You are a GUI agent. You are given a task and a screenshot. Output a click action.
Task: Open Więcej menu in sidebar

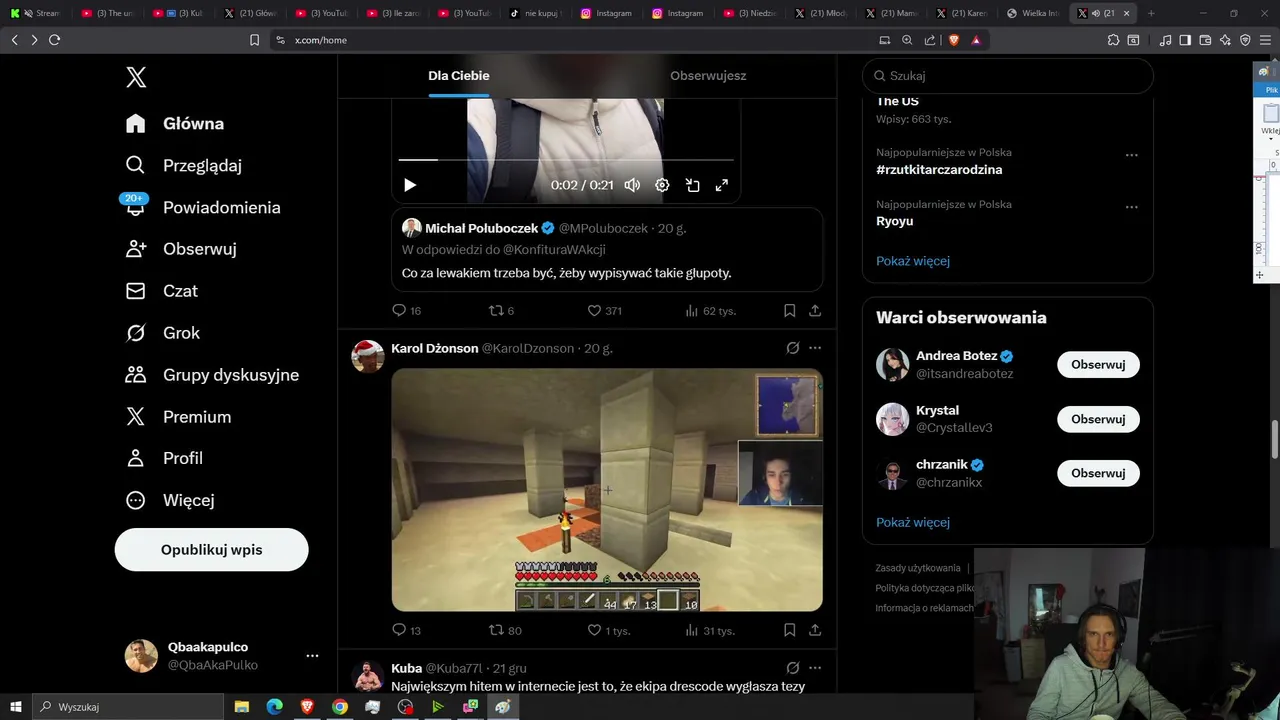(x=170, y=500)
